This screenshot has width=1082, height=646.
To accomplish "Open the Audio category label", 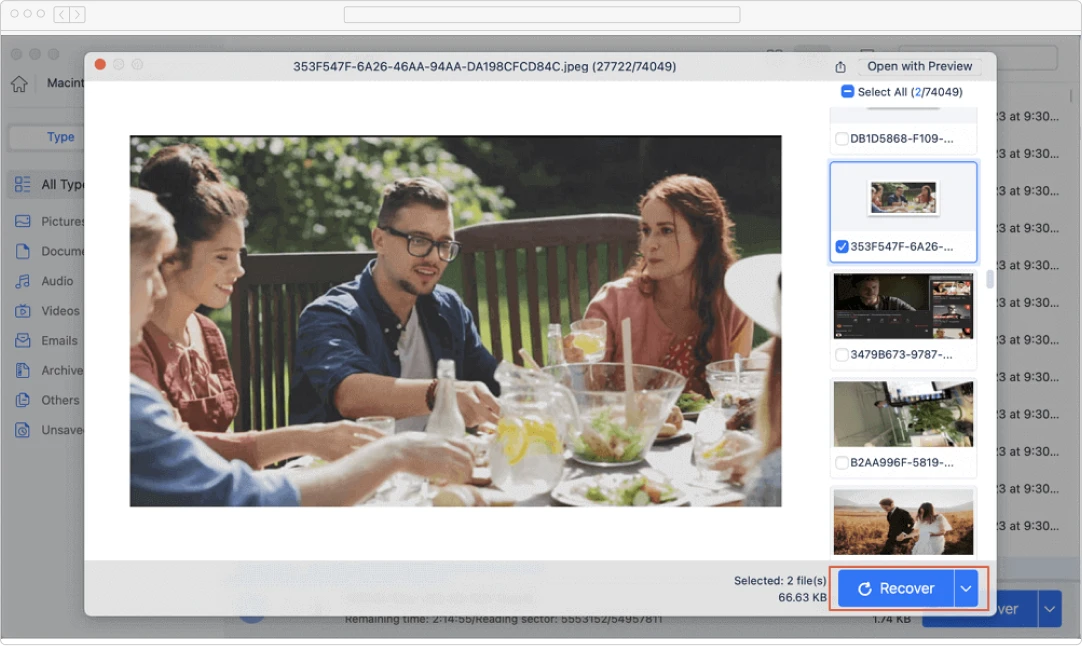I will pos(57,281).
